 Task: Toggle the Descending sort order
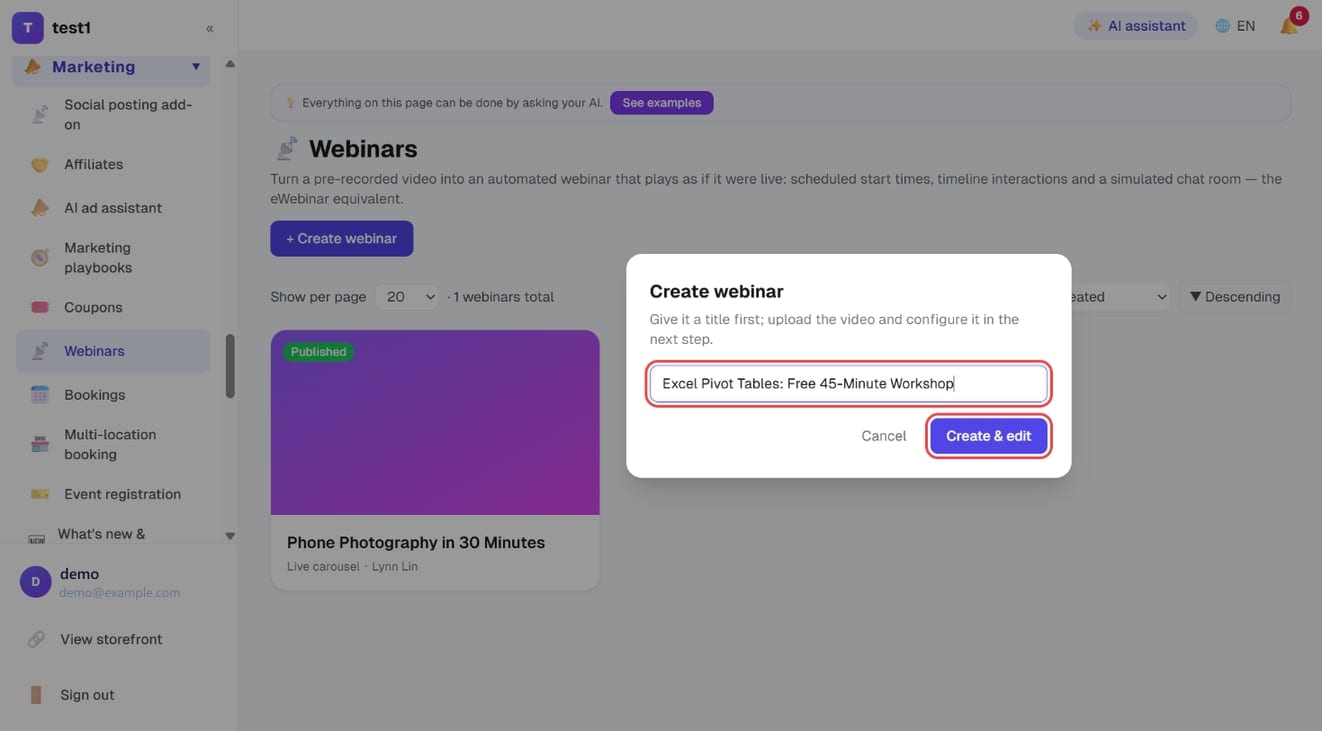(x=1235, y=297)
